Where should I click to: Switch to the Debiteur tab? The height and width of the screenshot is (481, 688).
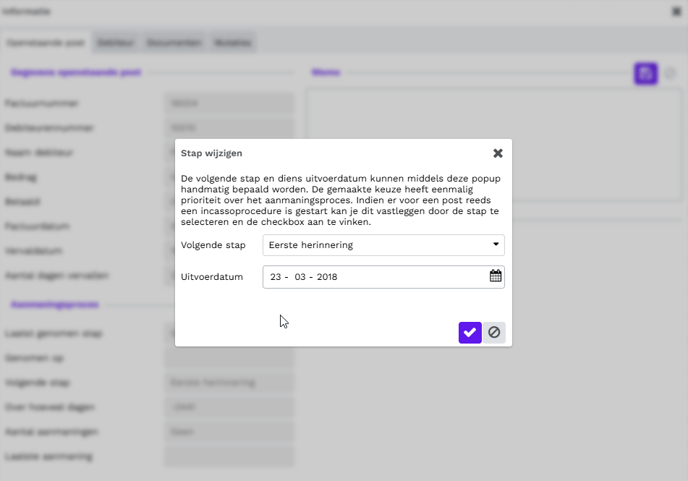[x=116, y=43]
